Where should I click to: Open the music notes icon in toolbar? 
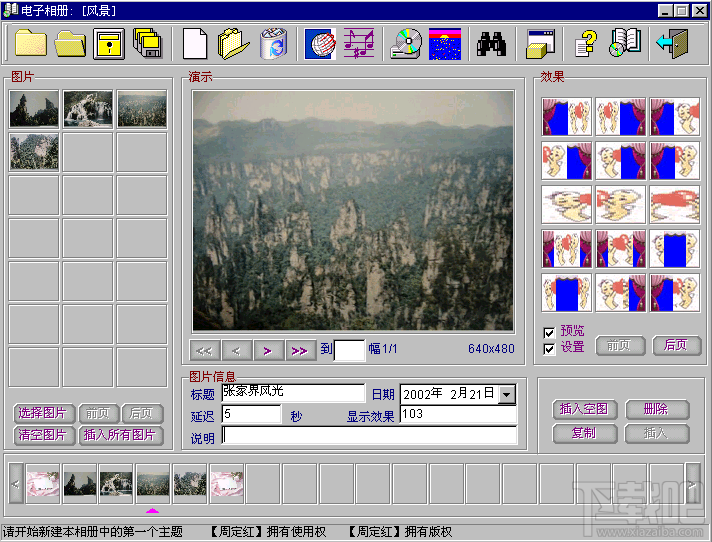pos(359,44)
